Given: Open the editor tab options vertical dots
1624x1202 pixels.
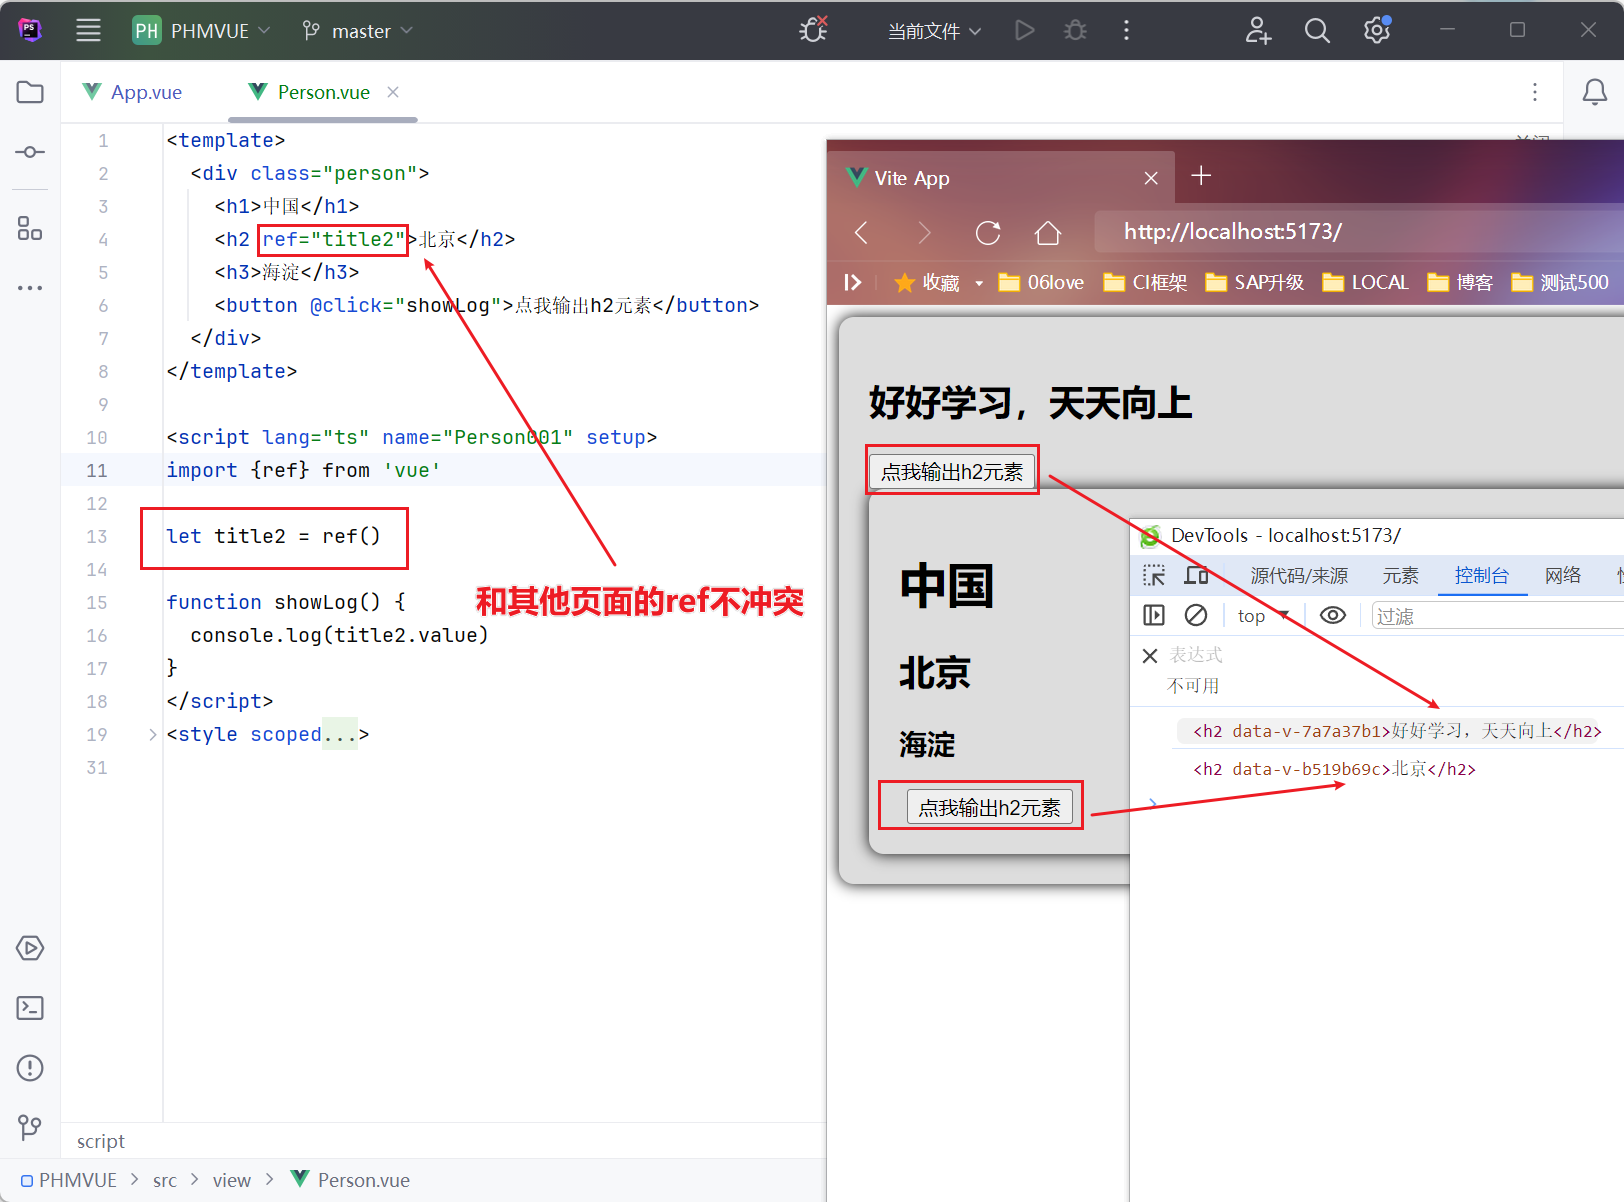Looking at the screenshot, I should pyautogui.click(x=1535, y=92).
